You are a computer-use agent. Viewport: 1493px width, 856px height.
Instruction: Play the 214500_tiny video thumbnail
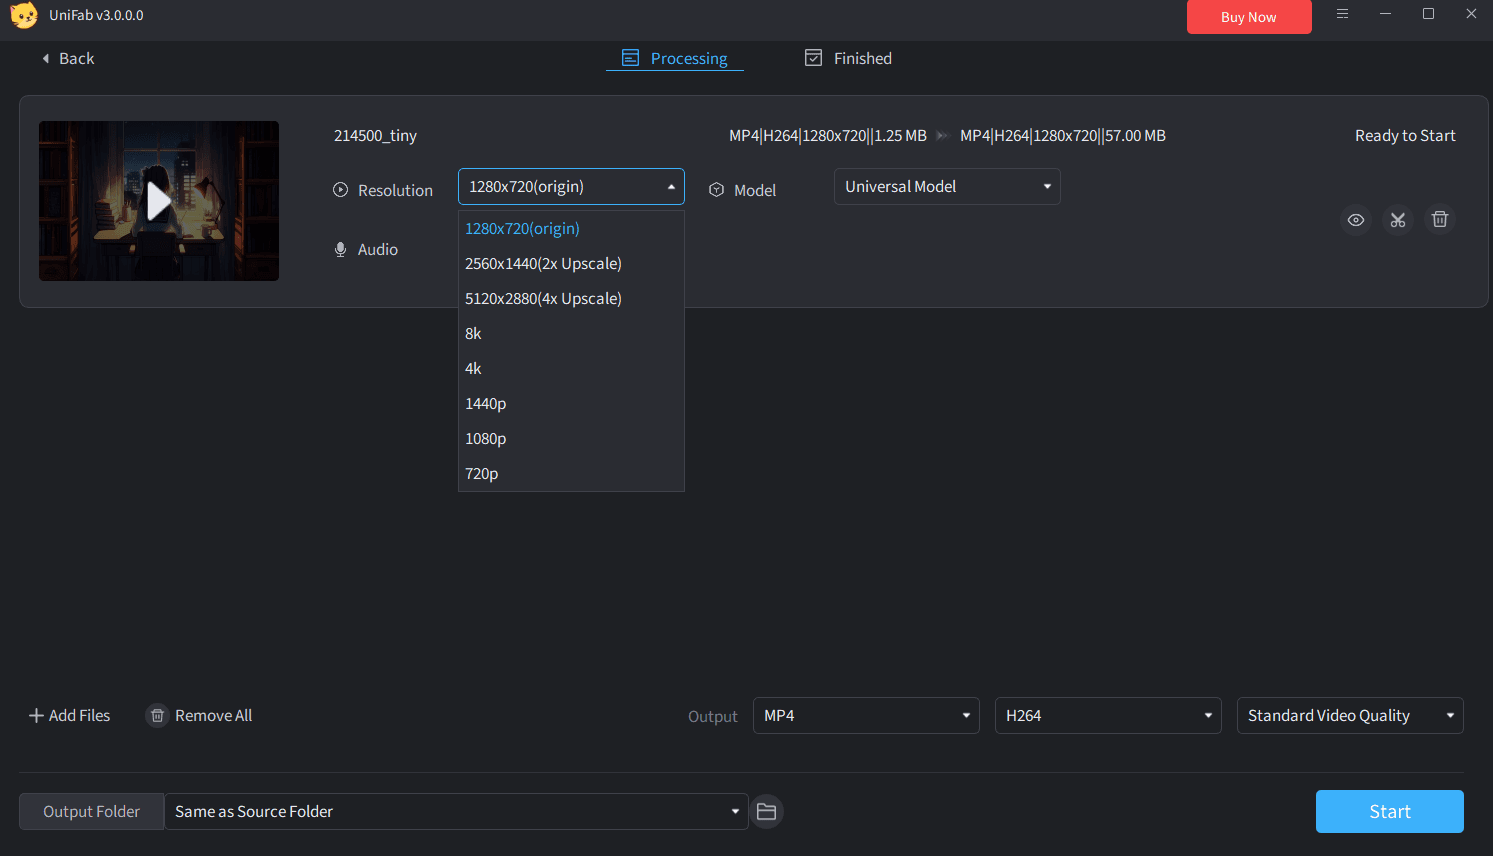click(158, 200)
